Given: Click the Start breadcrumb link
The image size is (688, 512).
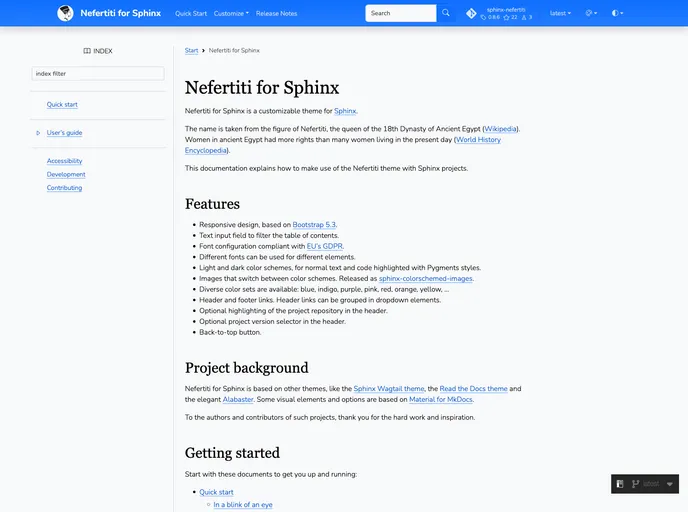Looking at the screenshot, I should click(x=191, y=50).
